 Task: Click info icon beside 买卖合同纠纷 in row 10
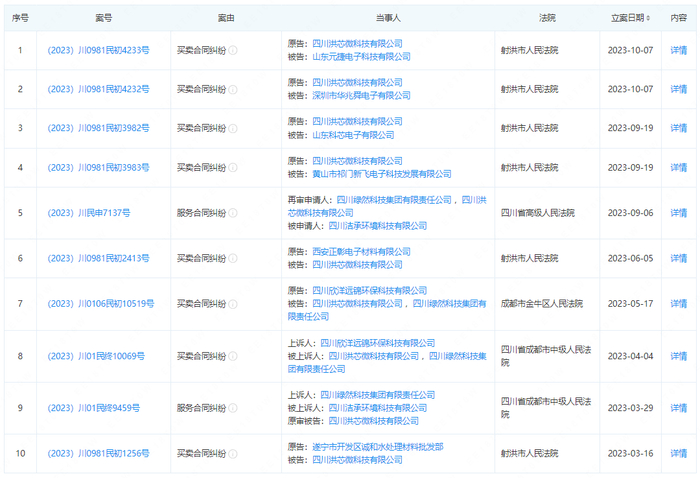[233, 453]
